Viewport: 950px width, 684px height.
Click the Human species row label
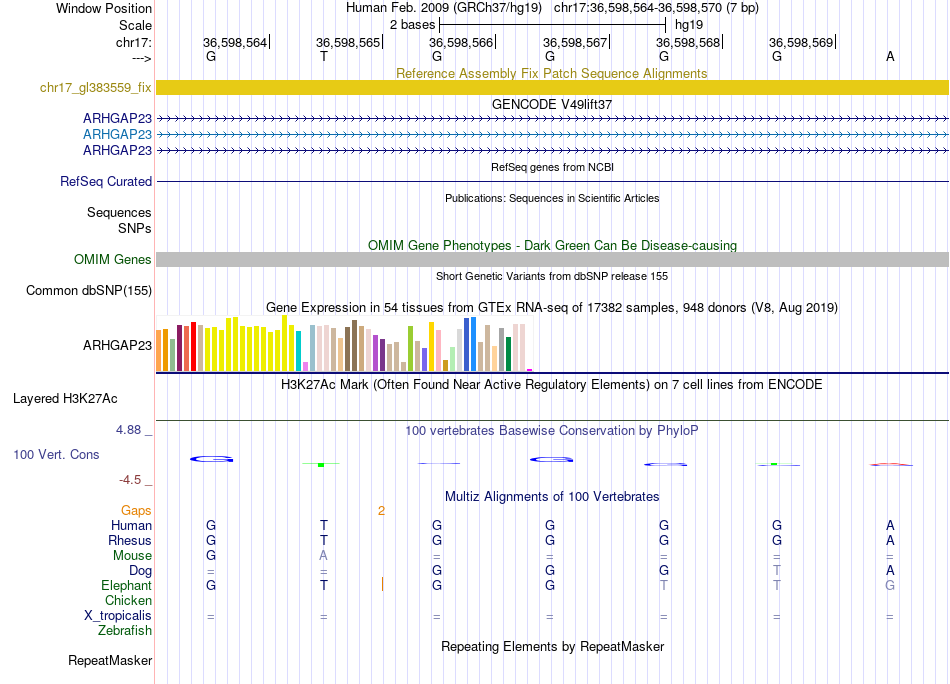tap(131, 525)
